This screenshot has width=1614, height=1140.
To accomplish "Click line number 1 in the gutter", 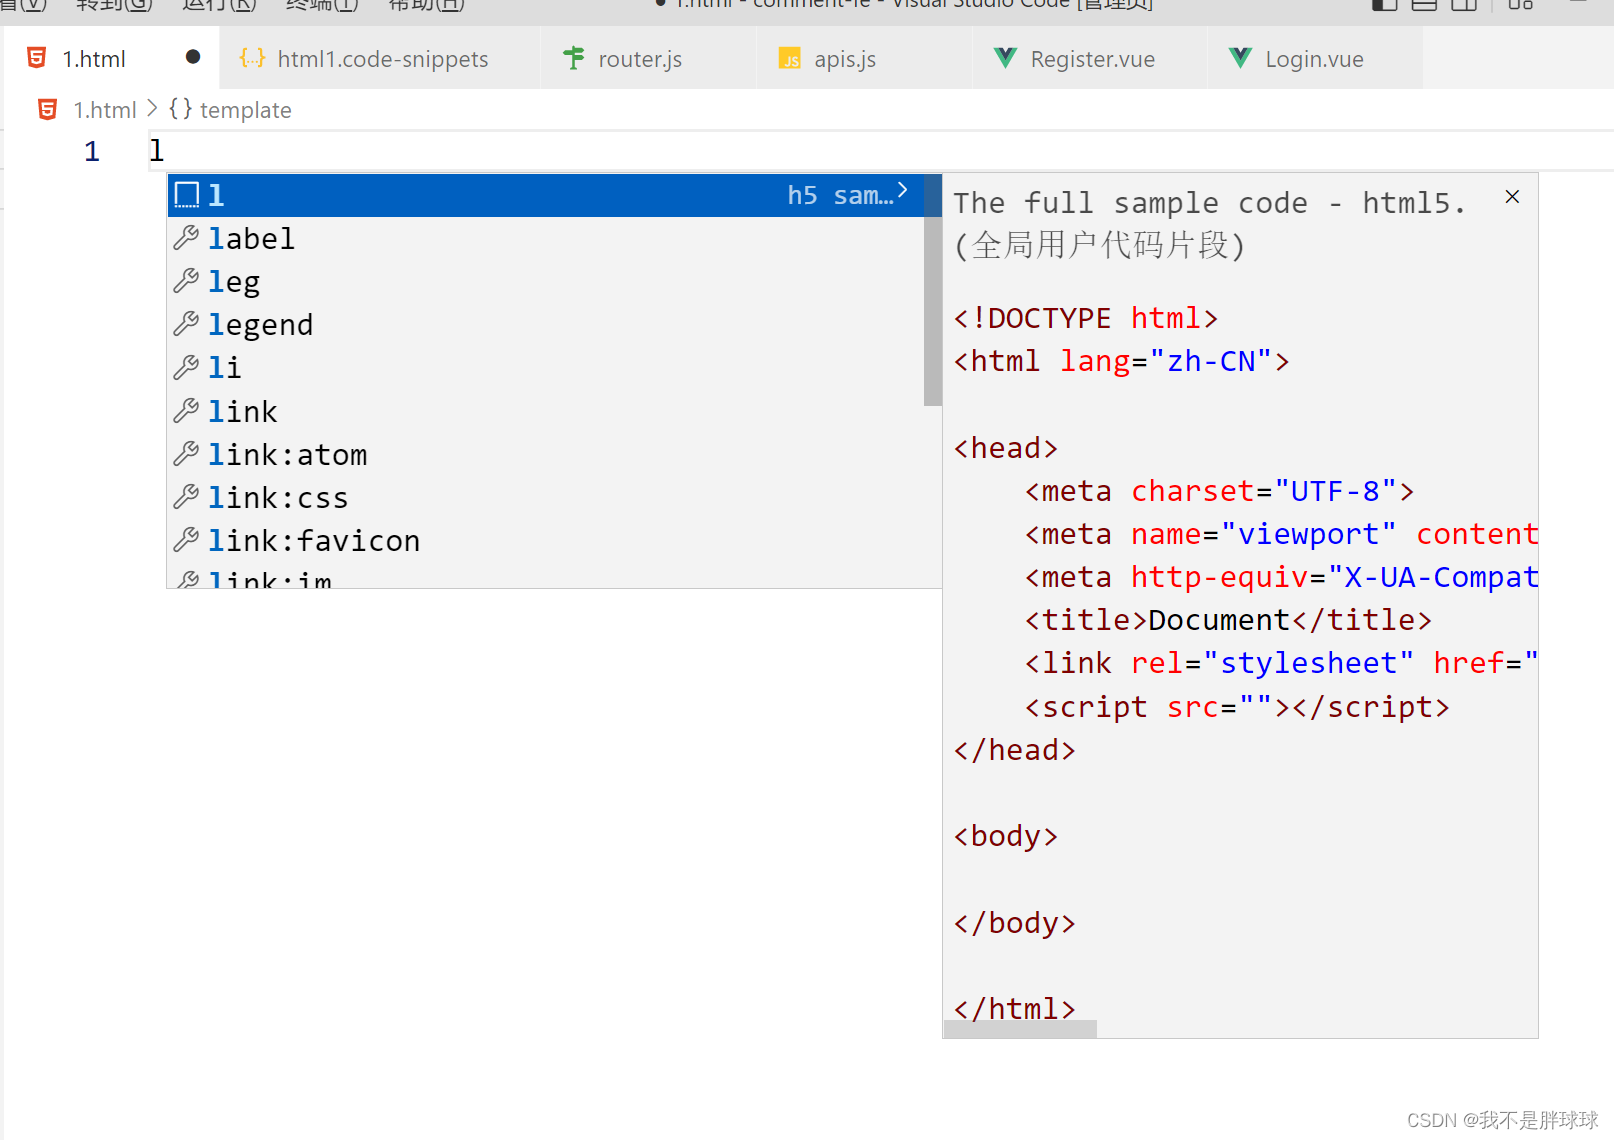I will pyautogui.click(x=92, y=151).
